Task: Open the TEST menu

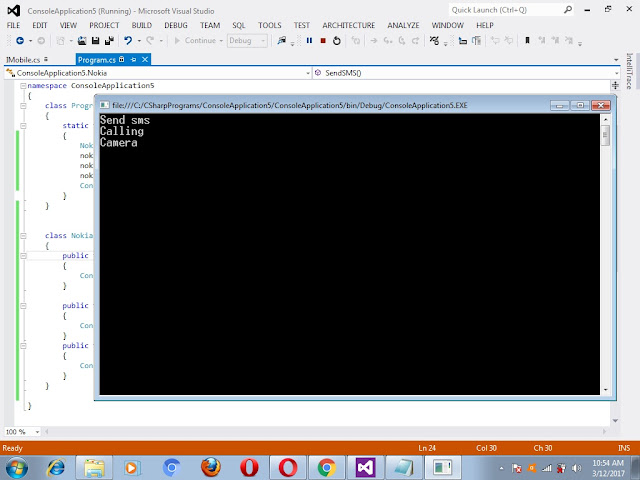Action: tap(302, 25)
